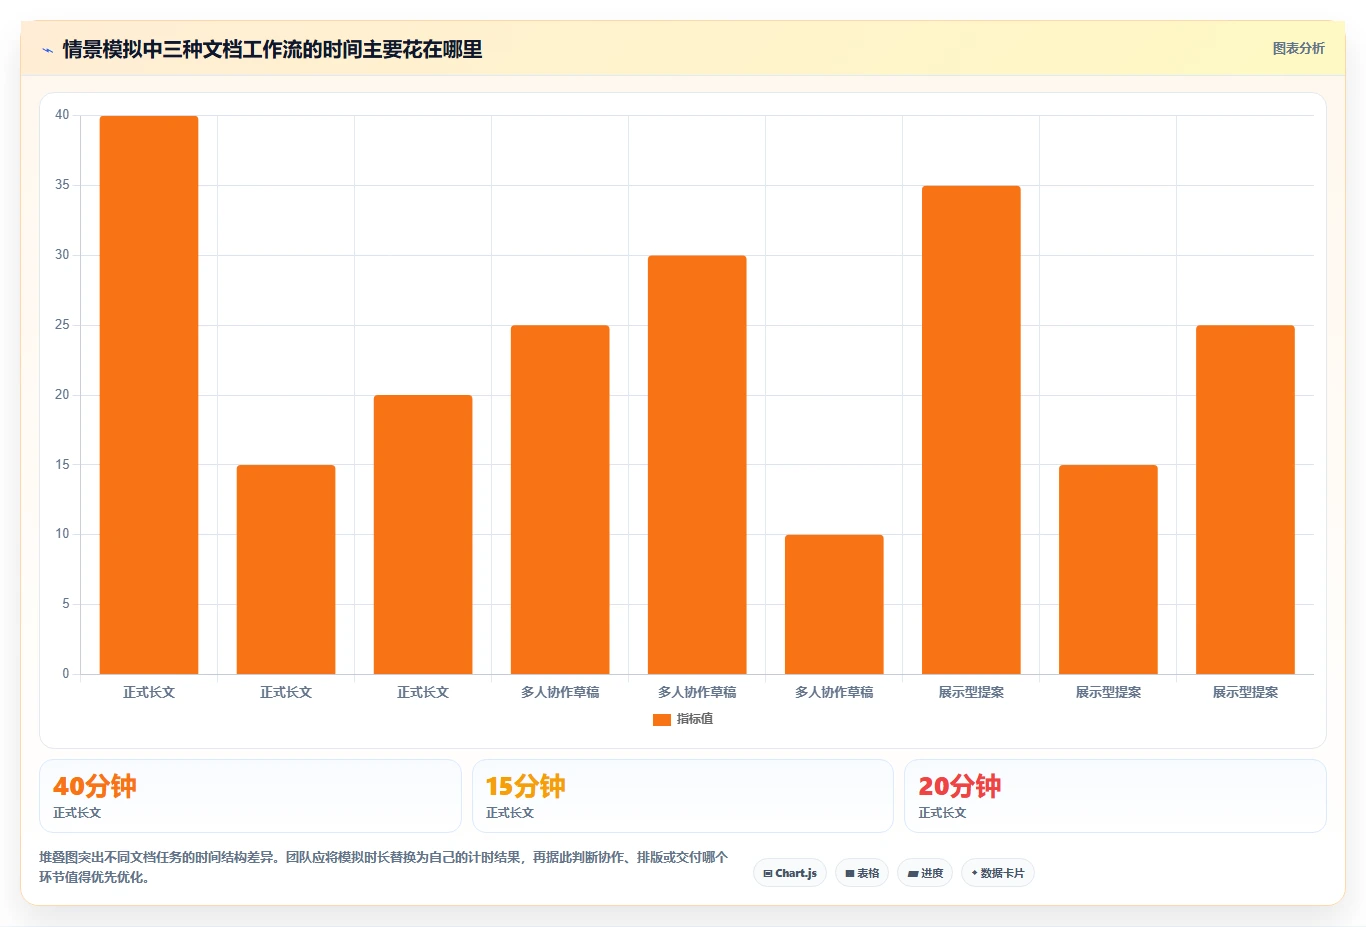Click the y-axis tick label 5
The width and height of the screenshot is (1366, 927).
click(x=66, y=604)
